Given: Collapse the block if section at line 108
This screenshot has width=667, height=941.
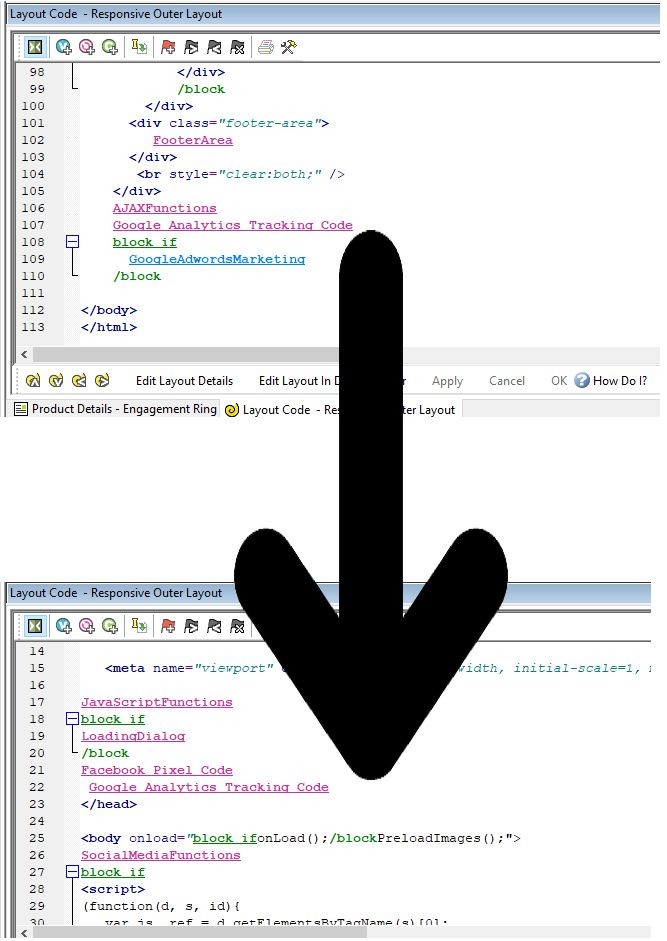Looking at the screenshot, I should [x=72, y=242].
